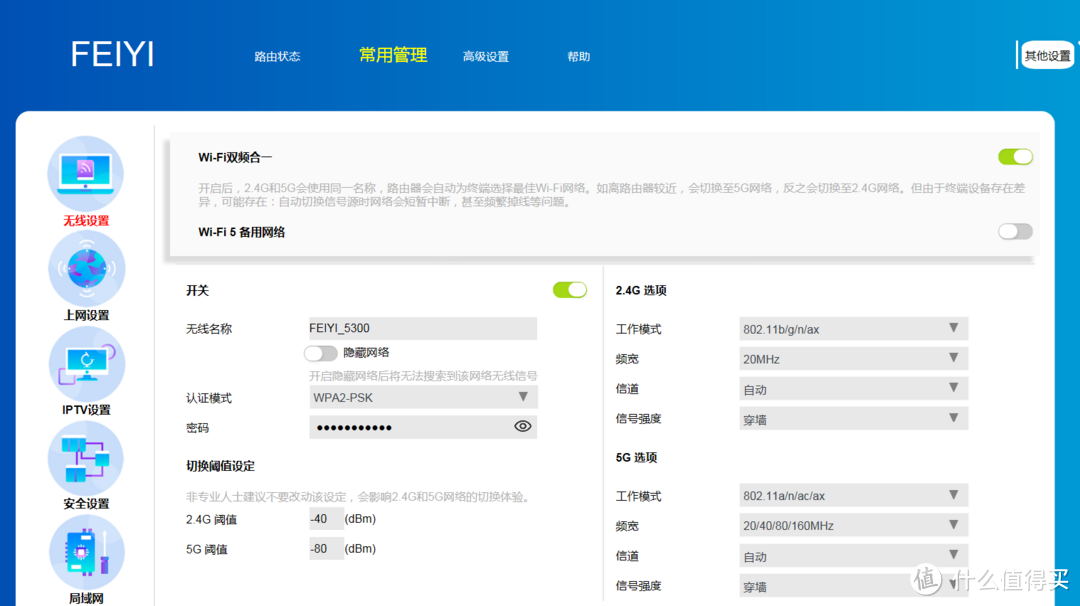This screenshot has height=606, width=1080.
Task: Switch to the 路由状态 tab
Action: click(x=277, y=56)
